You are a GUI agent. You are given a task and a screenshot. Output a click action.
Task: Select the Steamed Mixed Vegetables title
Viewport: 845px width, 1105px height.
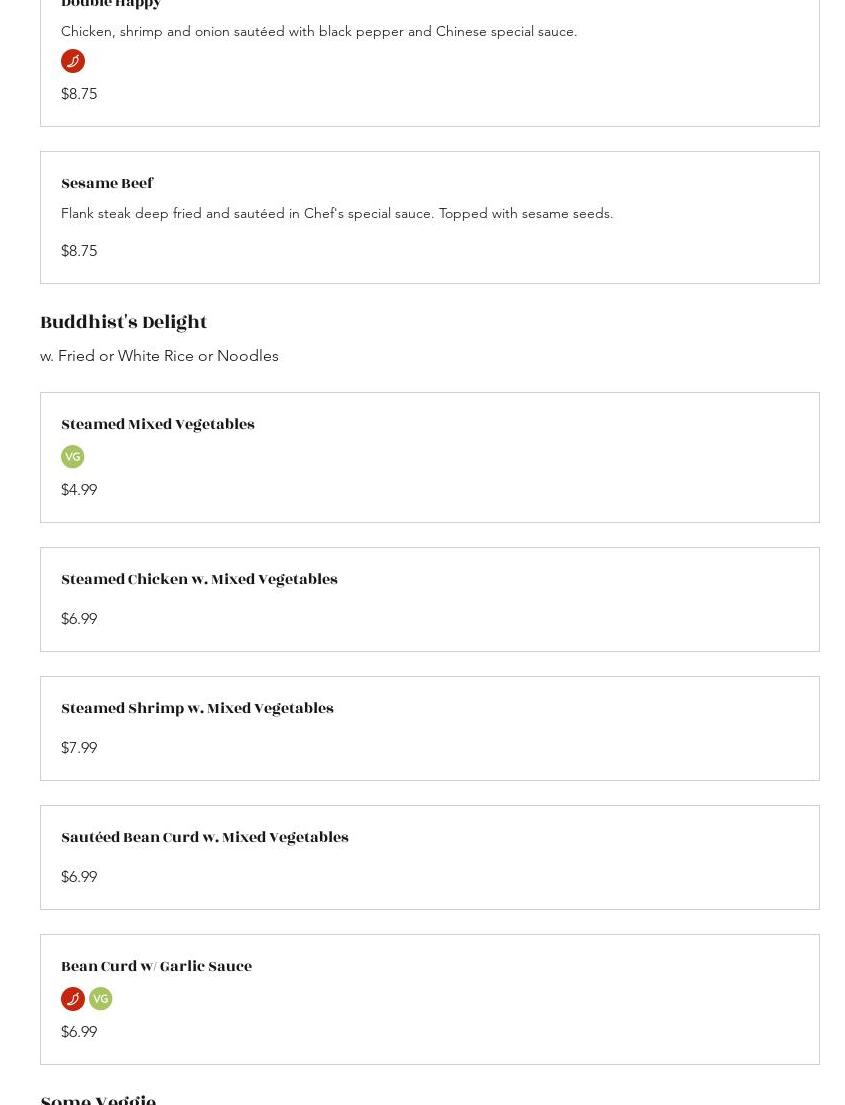point(158,425)
